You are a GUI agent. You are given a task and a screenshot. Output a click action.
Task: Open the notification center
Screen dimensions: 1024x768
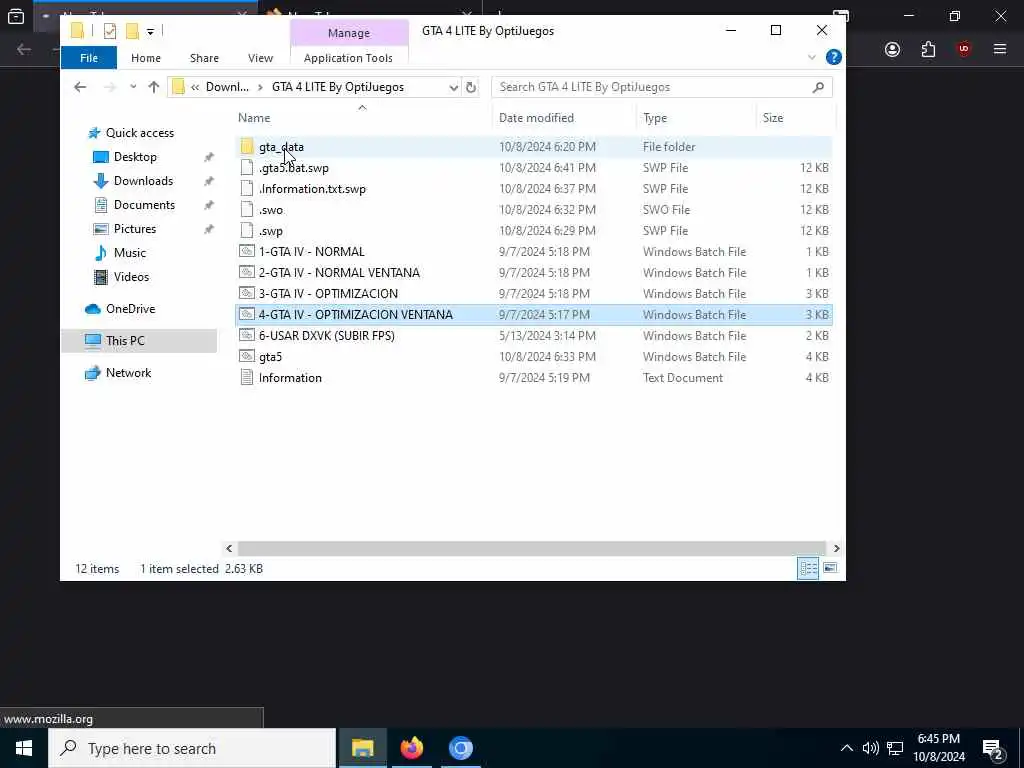(993, 749)
